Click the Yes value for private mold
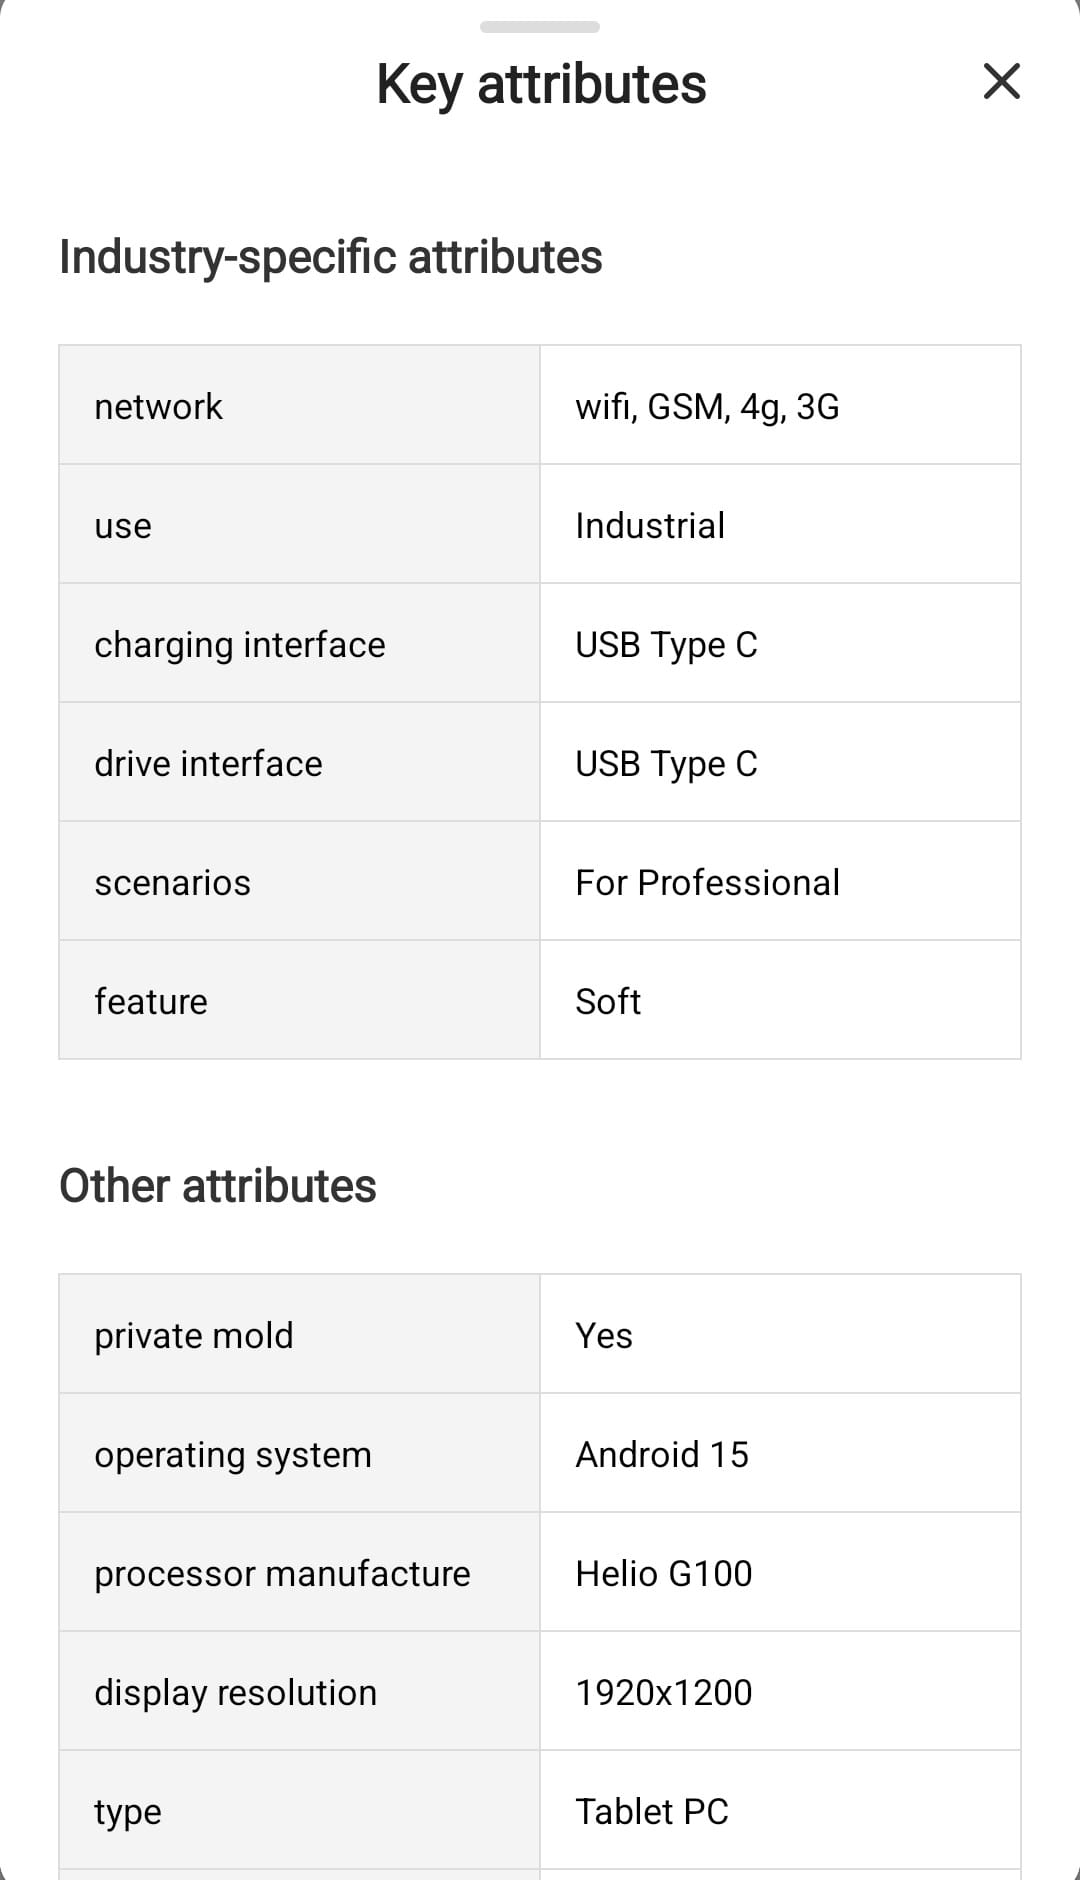This screenshot has width=1080, height=1880. click(604, 1336)
